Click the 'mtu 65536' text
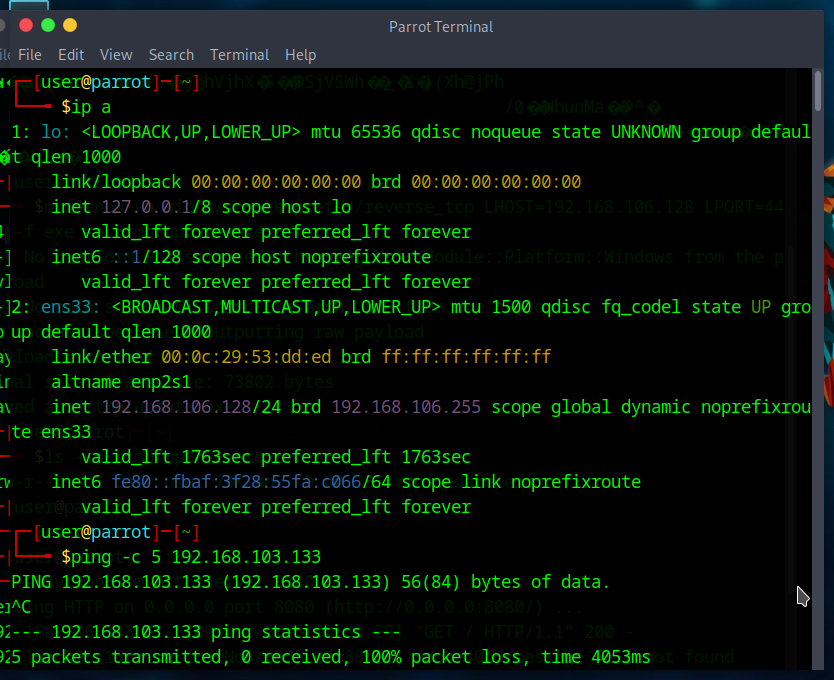The width and height of the screenshot is (834, 680). (x=356, y=132)
